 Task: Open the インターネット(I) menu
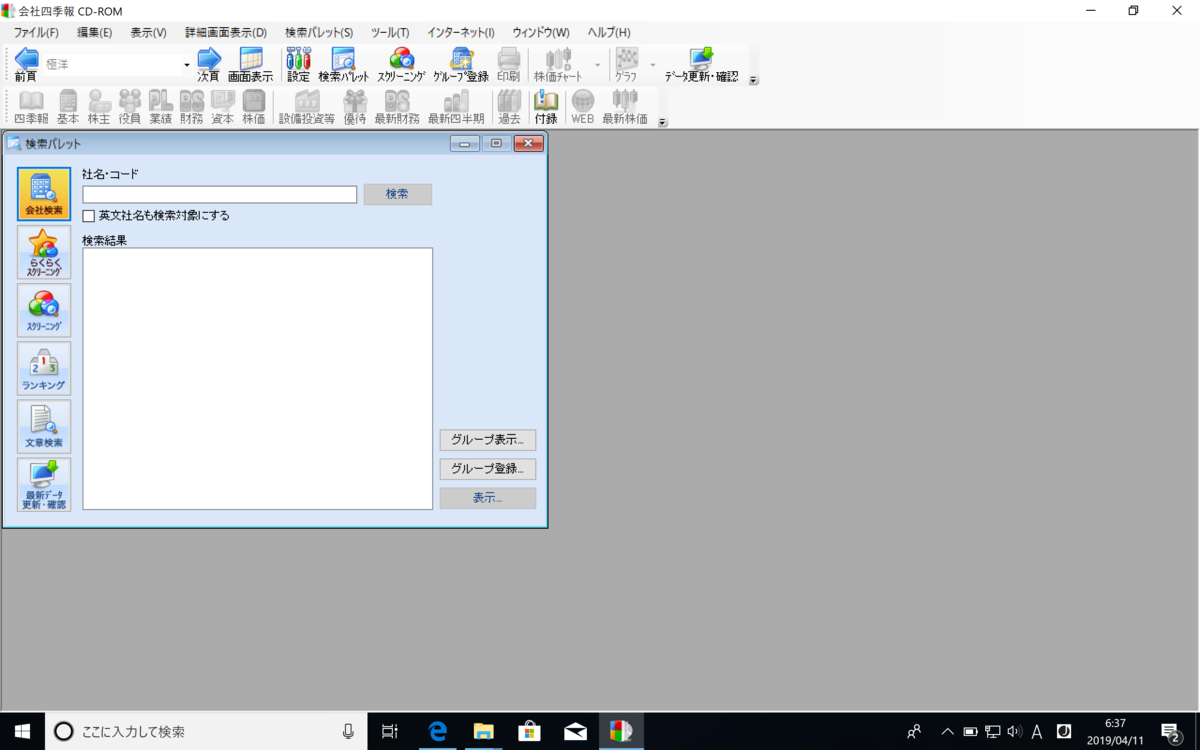461,33
